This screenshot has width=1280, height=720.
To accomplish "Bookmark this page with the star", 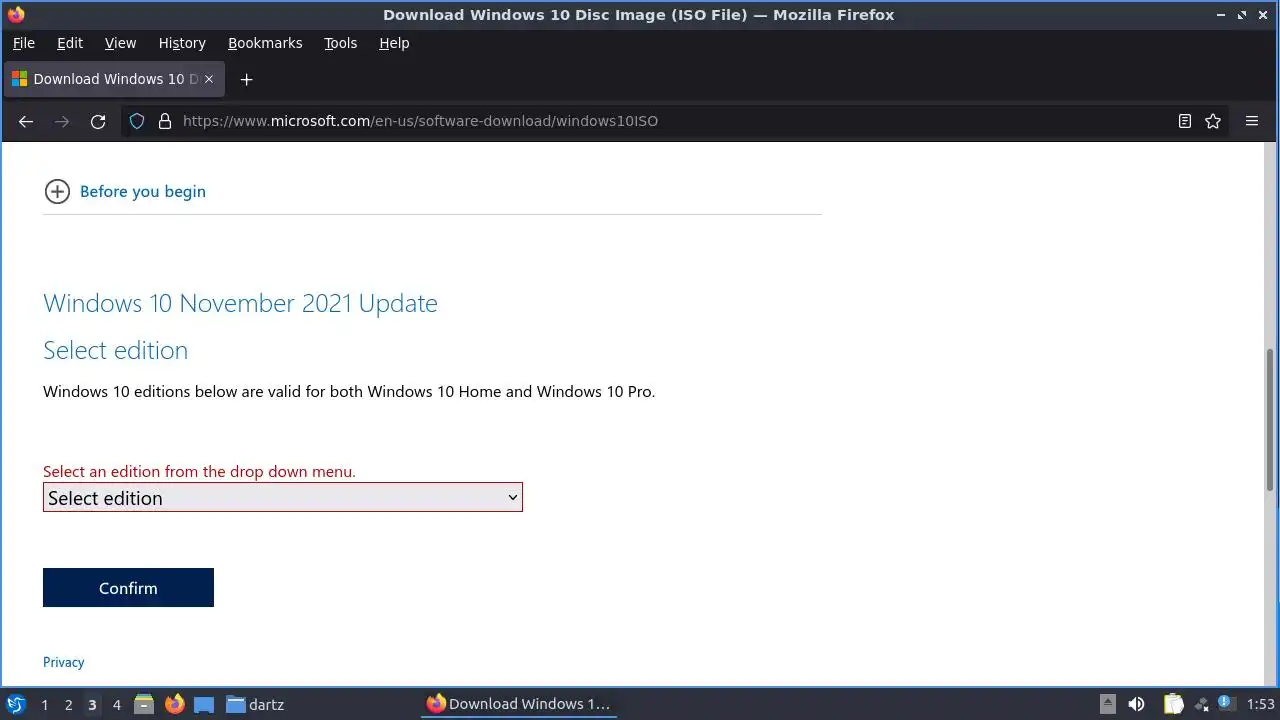I will [1213, 121].
